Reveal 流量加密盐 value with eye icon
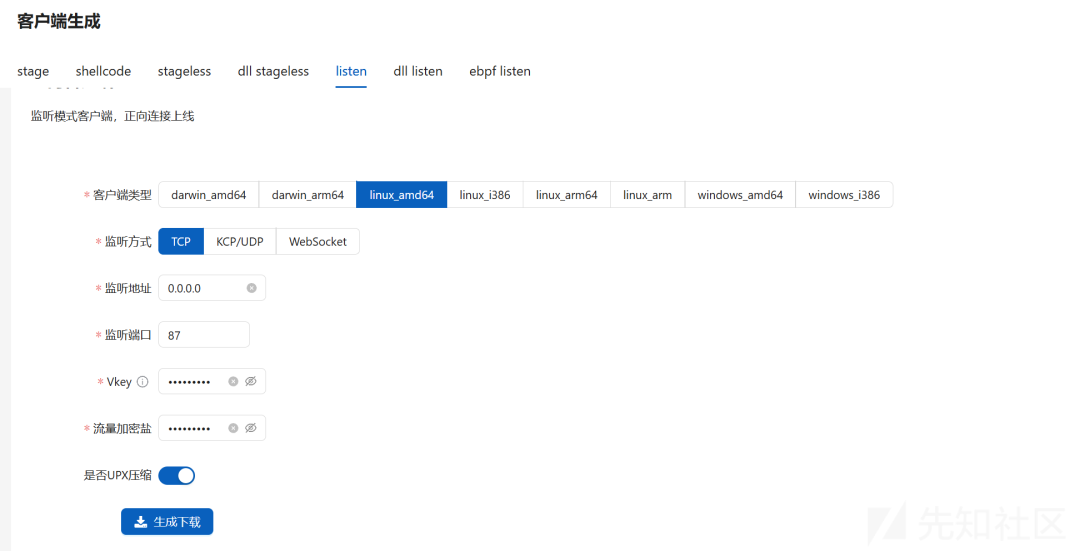 (251, 428)
